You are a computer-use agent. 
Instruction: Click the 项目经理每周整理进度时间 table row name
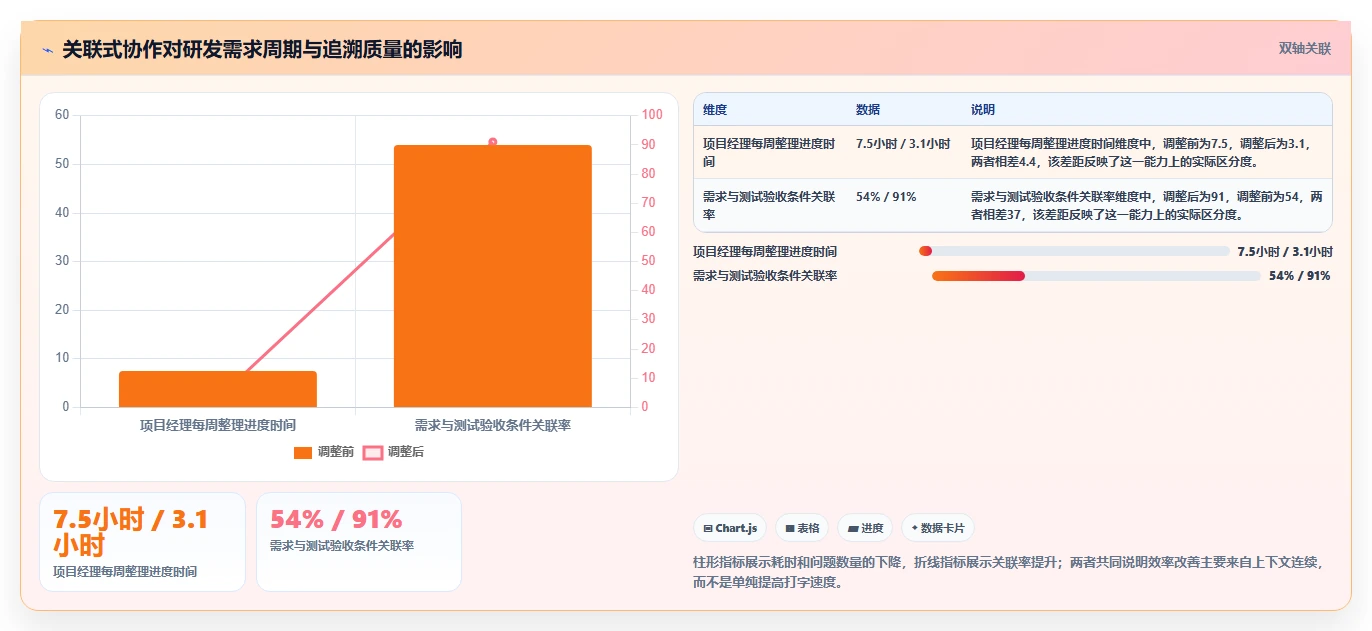[769, 153]
